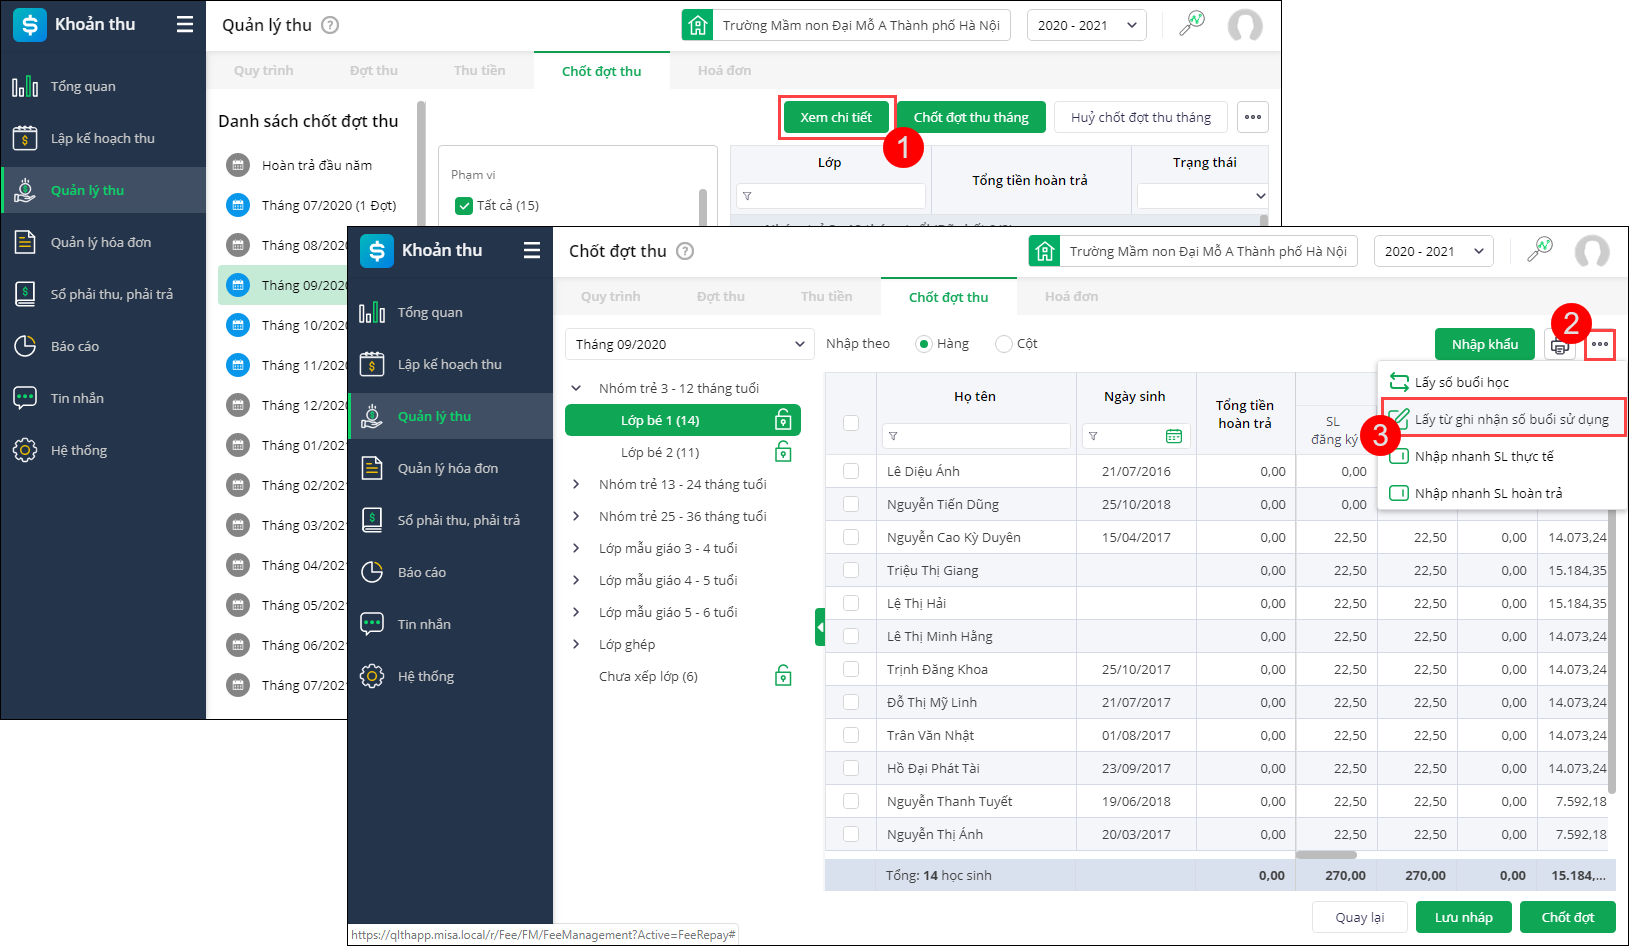Click Chốt đợt thu tháng button in back window
The width and height of the screenshot is (1629, 946).
coord(971,117)
